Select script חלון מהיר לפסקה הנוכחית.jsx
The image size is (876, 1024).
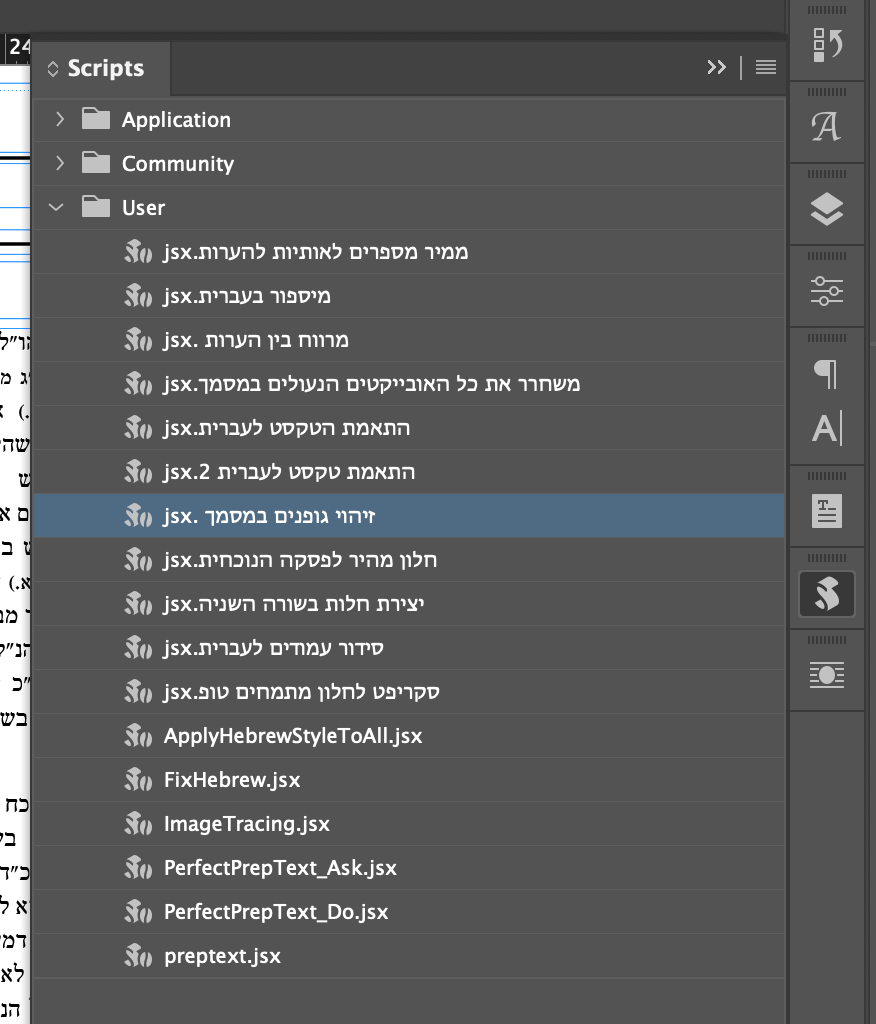[x=409, y=560]
